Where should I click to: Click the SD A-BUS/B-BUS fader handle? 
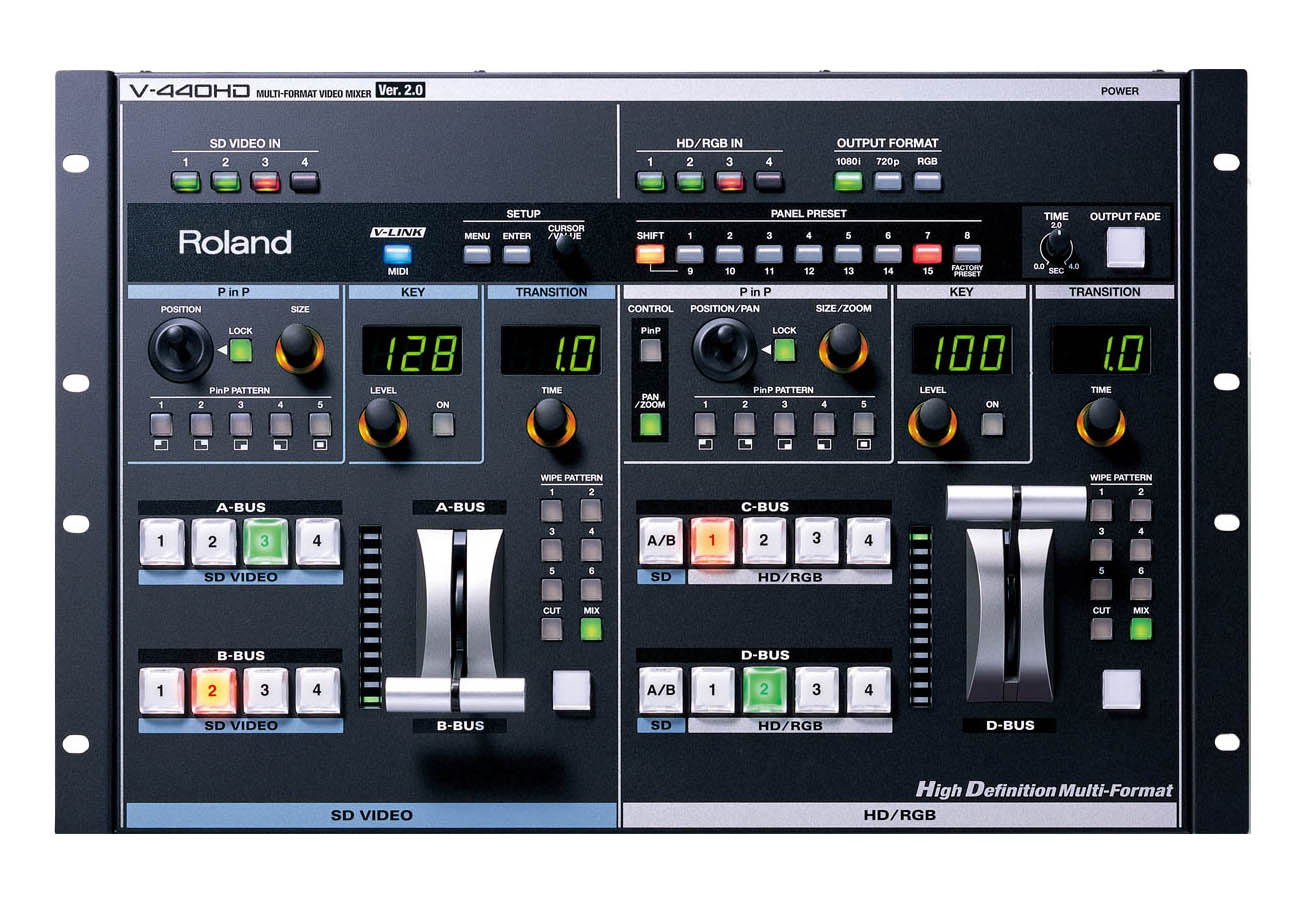[455, 694]
